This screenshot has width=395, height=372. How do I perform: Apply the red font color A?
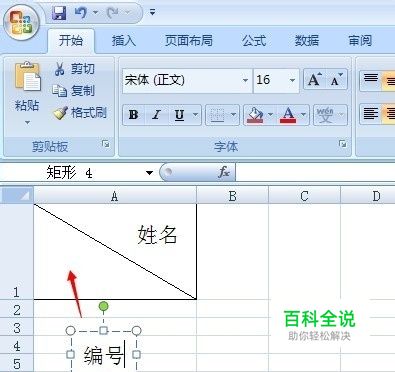tap(288, 115)
